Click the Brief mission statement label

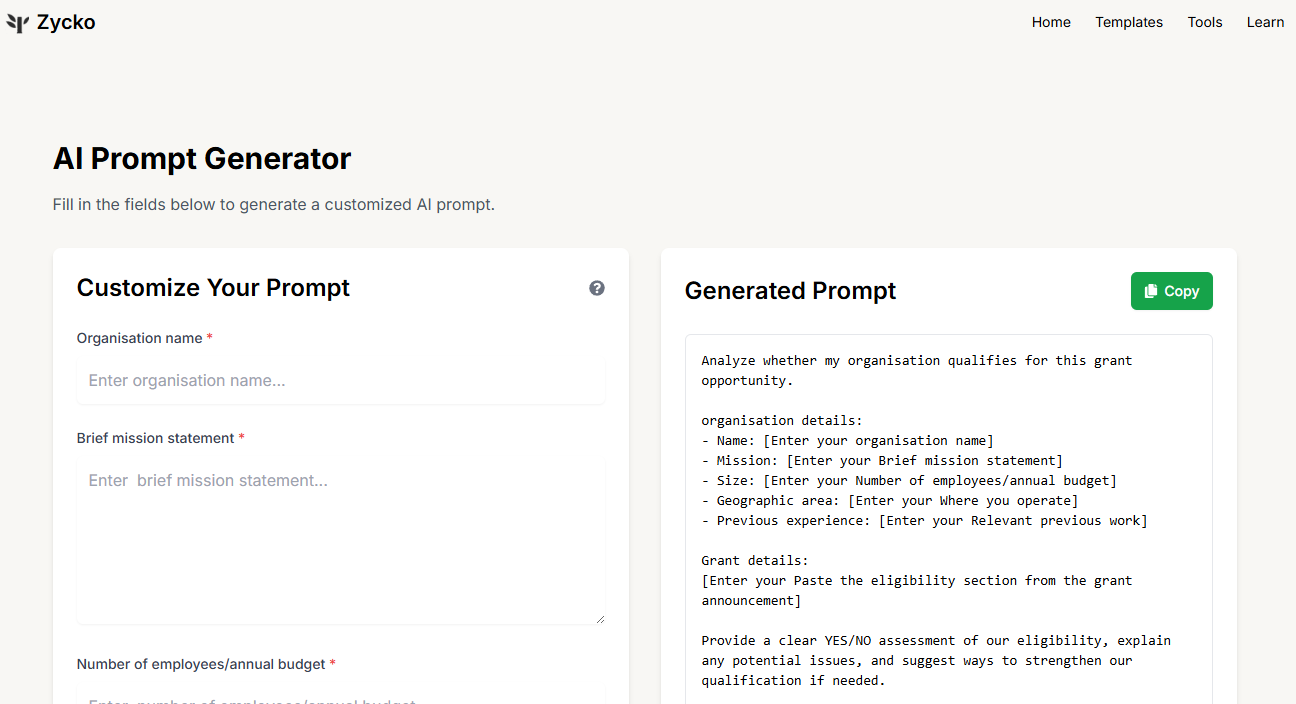(x=161, y=438)
